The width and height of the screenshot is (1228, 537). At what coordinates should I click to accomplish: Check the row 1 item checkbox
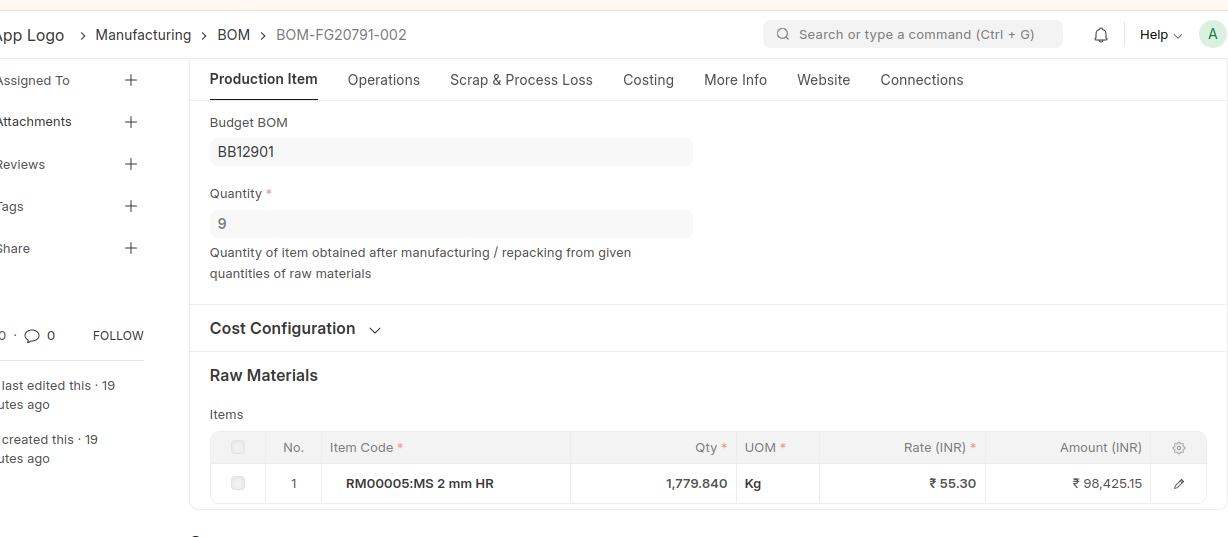(238, 483)
